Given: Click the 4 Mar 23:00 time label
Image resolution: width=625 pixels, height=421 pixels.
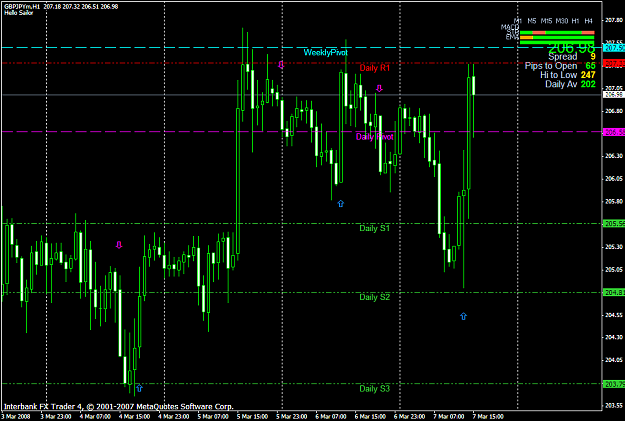Looking at the screenshot, I should 174,417.
